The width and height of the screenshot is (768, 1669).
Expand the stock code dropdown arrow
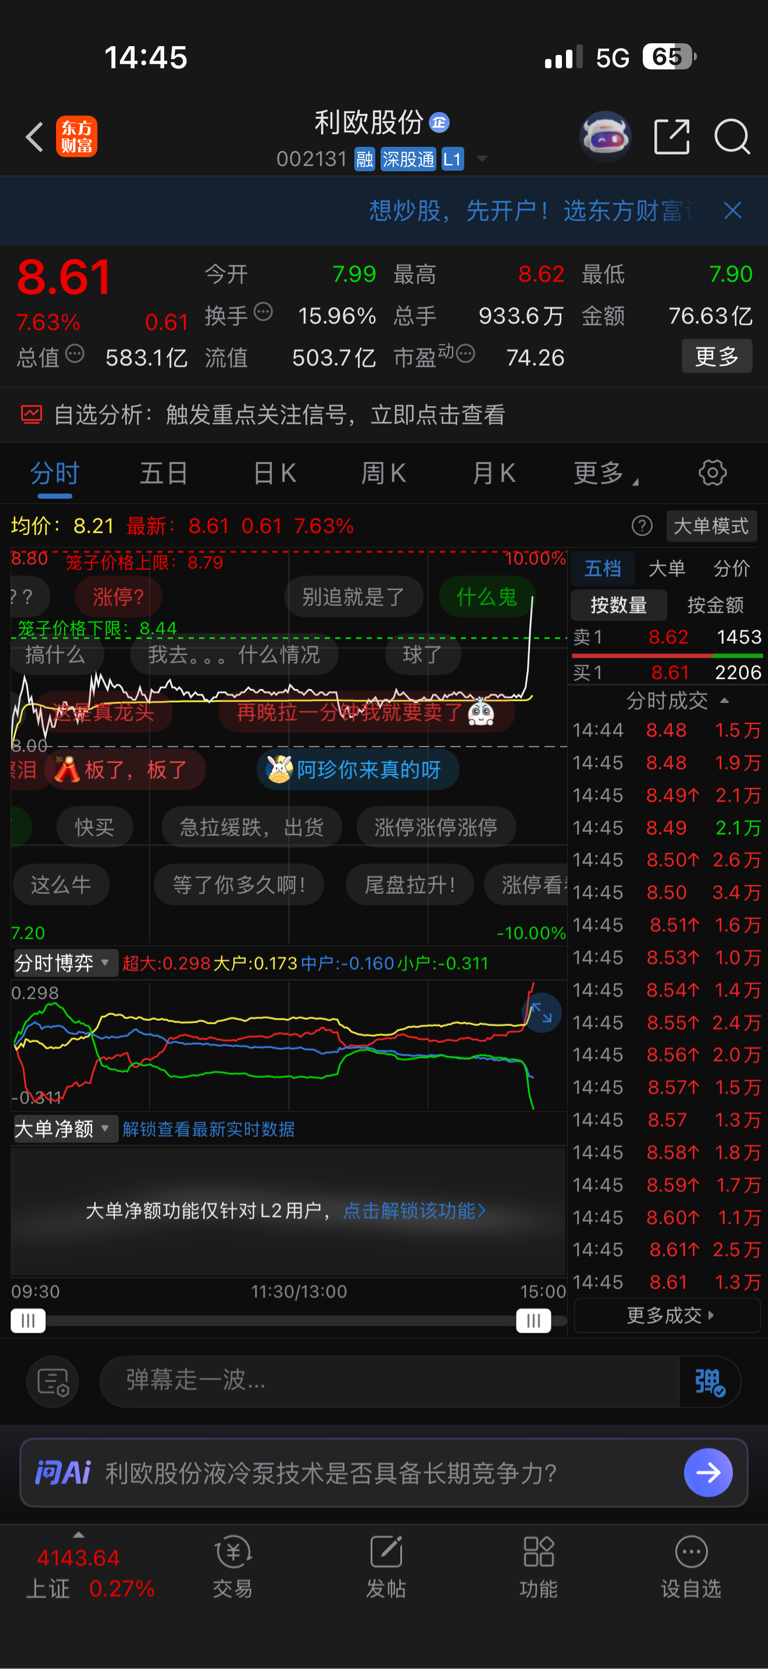[482, 159]
